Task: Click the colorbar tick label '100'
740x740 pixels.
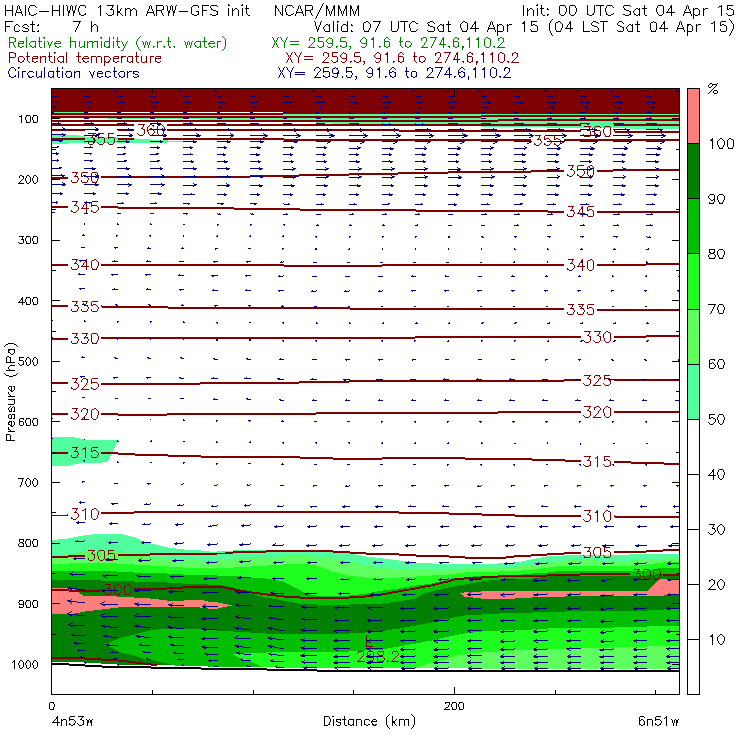Action: click(721, 144)
